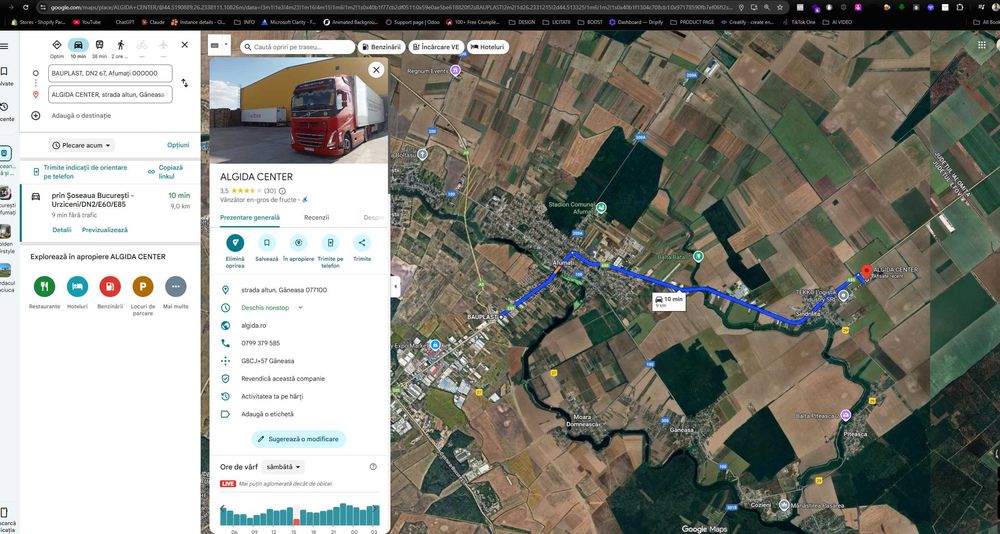
Task: Open the algida.ro website link
Action: tap(253, 325)
